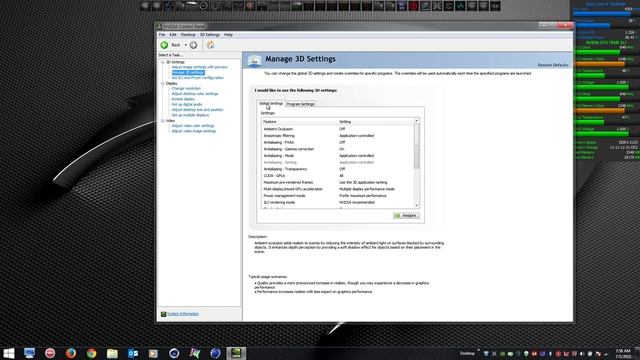Image resolution: width=640 pixels, height=360 pixels.
Task: Click the Manage 3D Settings header icon
Action: [x=254, y=61]
